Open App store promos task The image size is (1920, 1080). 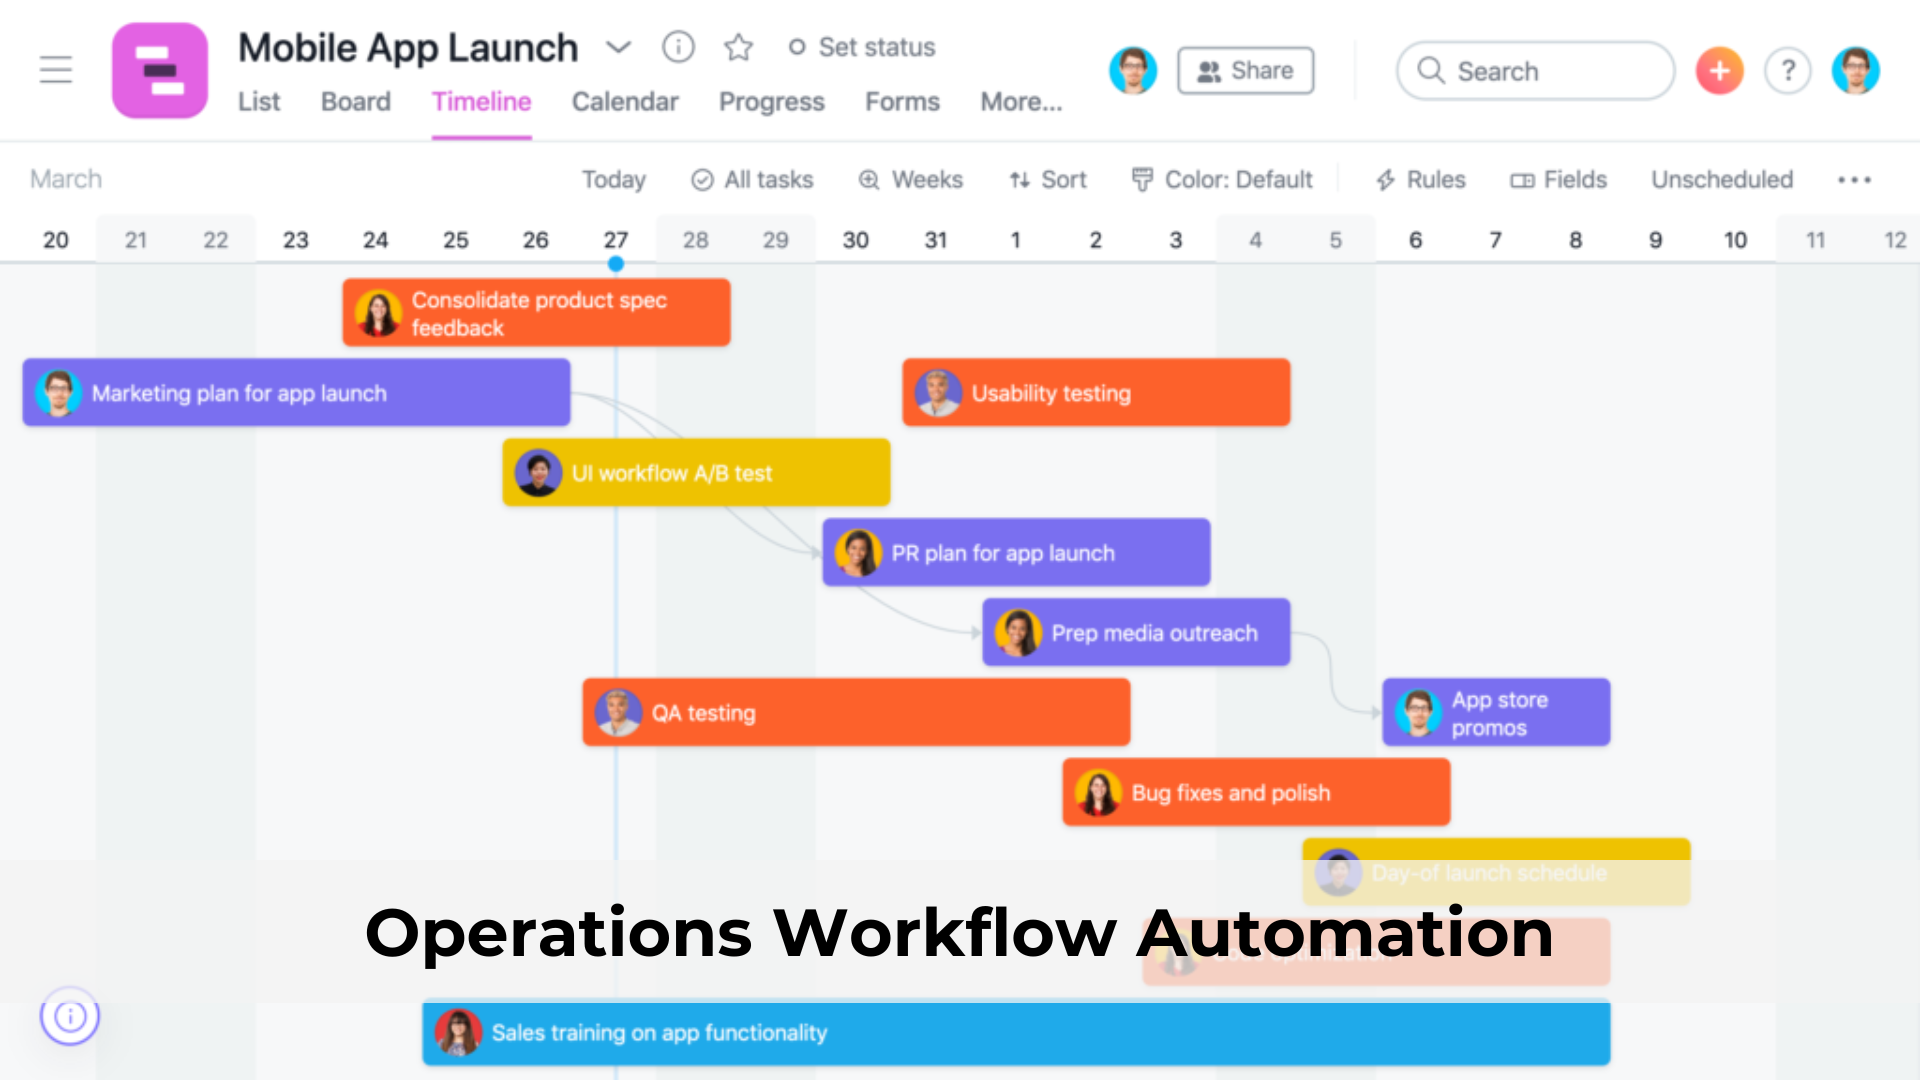[1497, 713]
